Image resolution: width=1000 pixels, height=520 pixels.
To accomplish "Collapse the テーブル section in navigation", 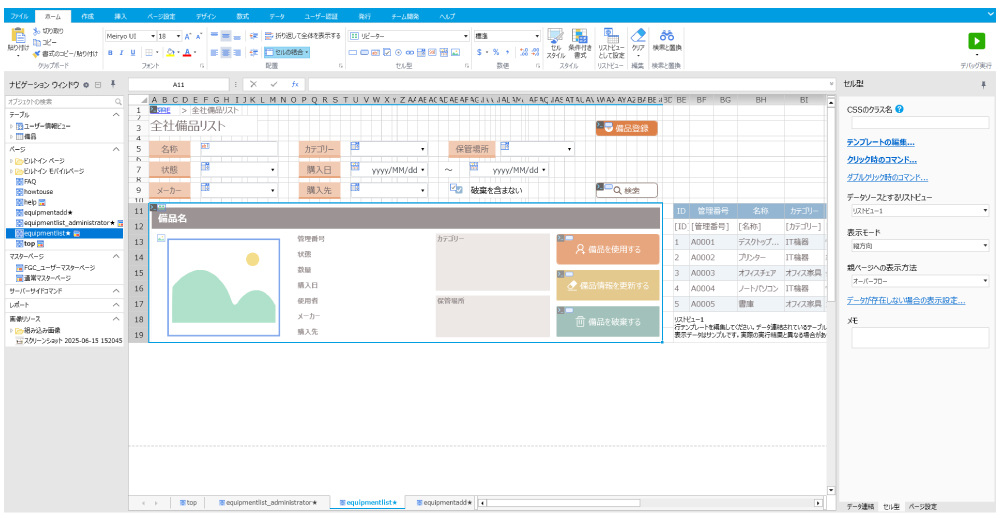I will [x=113, y=115].
